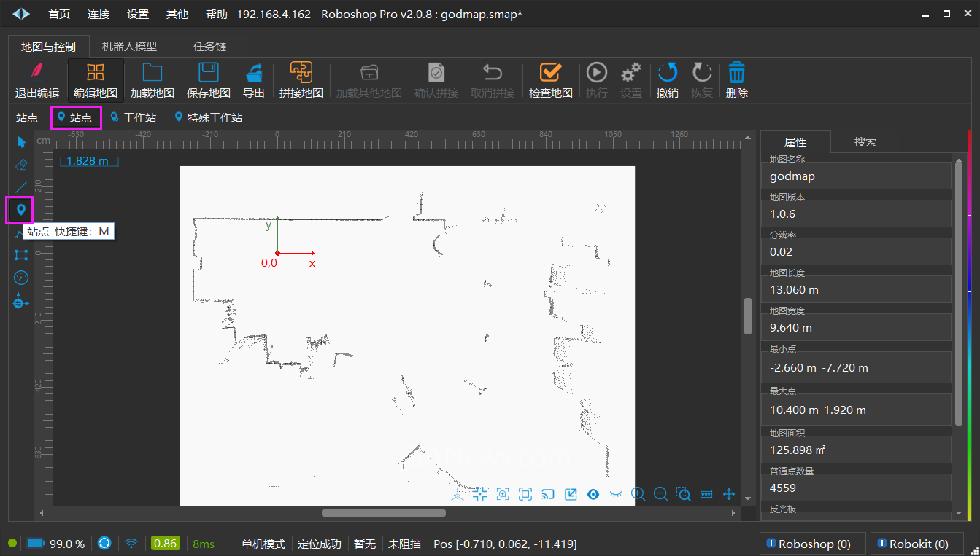Click the 125.898 ㎡ map area value
This screenshot has height=556, width=980.
pyautogui.click(x=857, y=450)
